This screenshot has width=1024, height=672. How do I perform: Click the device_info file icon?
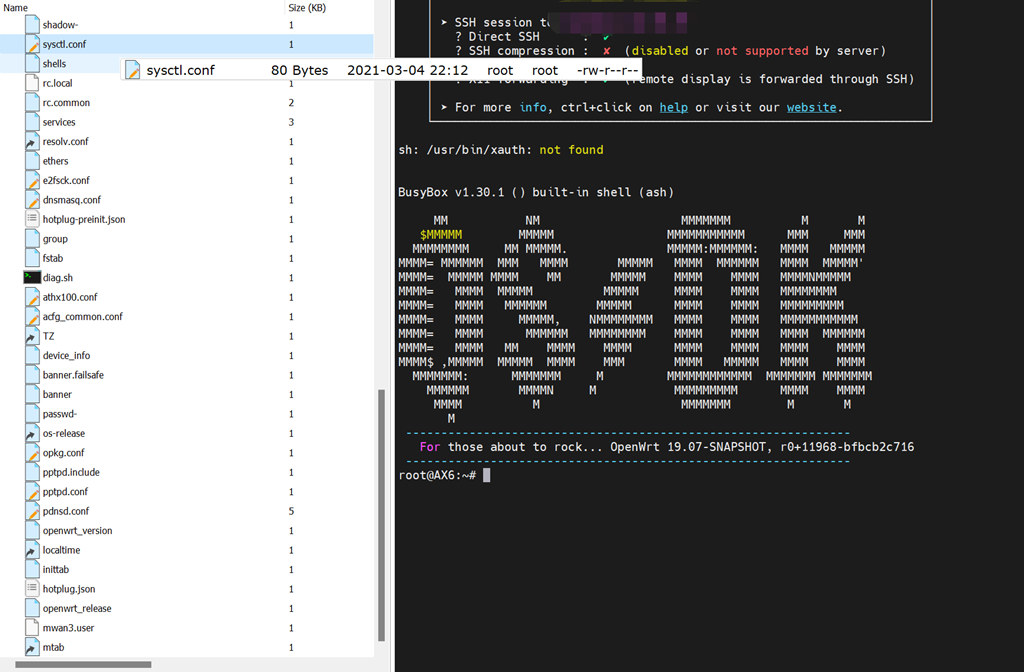click(32, 355)
